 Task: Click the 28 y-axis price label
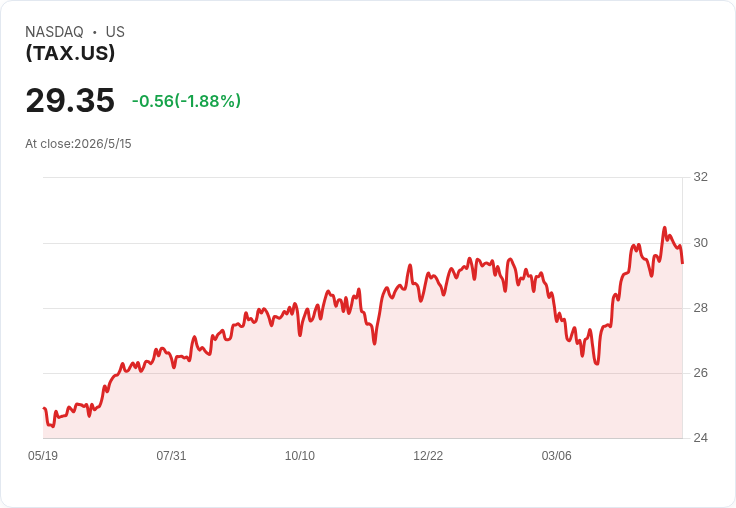coord(700,308)
